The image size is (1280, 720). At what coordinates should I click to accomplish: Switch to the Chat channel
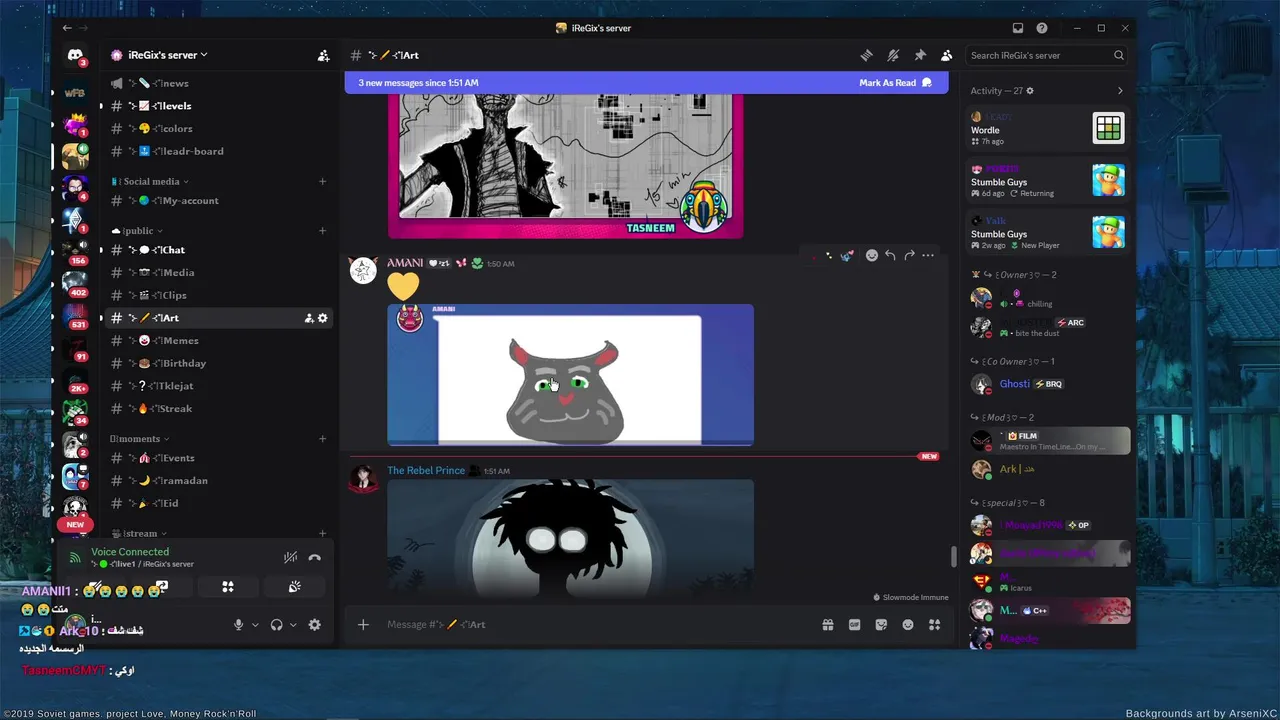pyautogui.click(x=220, y=250)
